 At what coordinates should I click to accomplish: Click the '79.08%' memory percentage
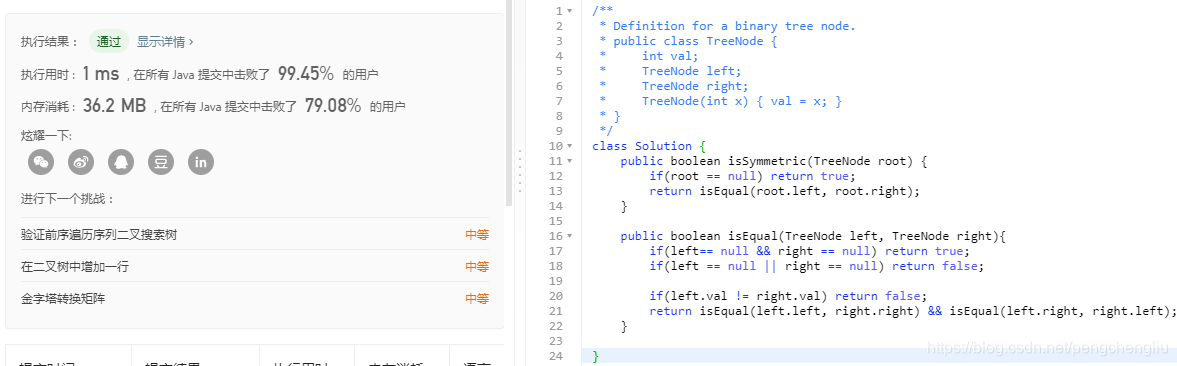point(333,106)
